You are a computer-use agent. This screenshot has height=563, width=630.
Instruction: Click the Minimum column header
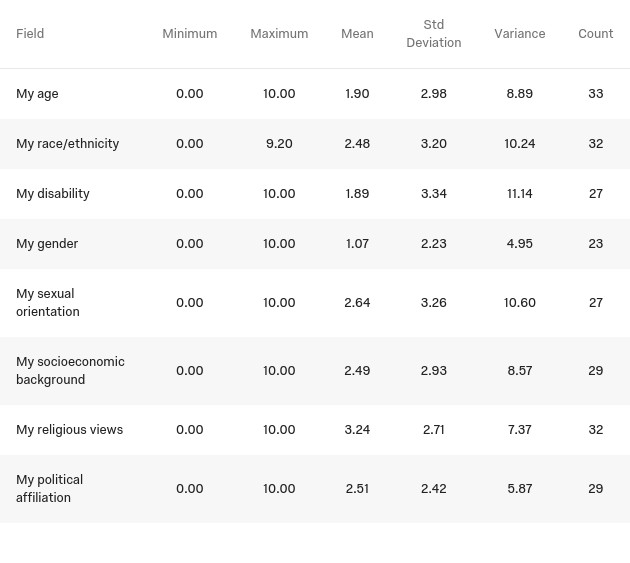[189, 34]
